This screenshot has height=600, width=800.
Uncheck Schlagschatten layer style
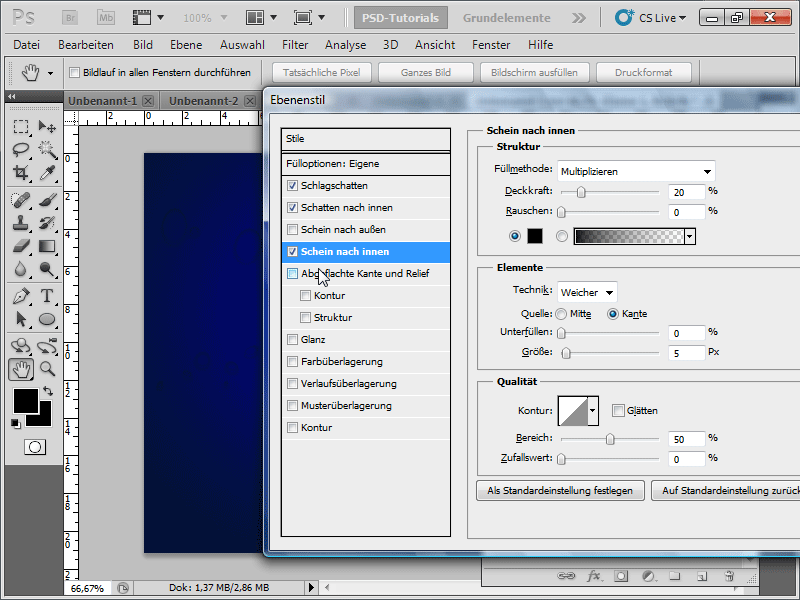coord(292,186)
